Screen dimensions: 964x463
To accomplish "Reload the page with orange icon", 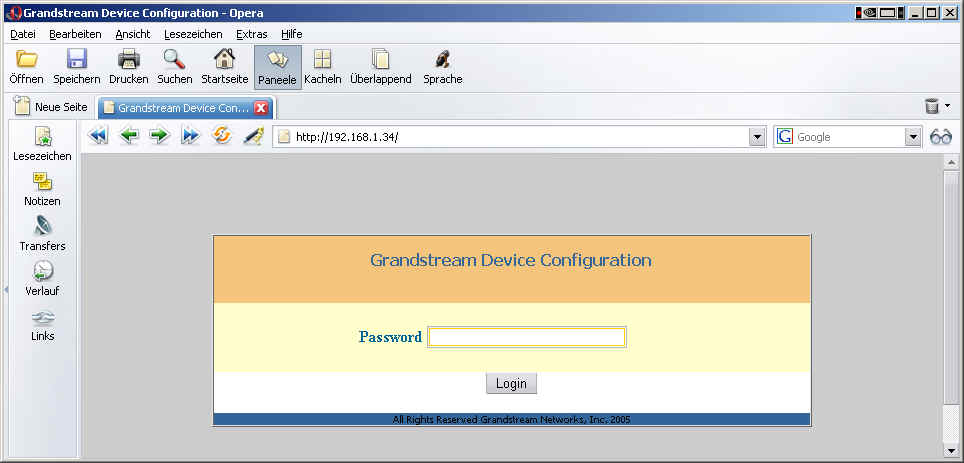I will pos(222,136).
